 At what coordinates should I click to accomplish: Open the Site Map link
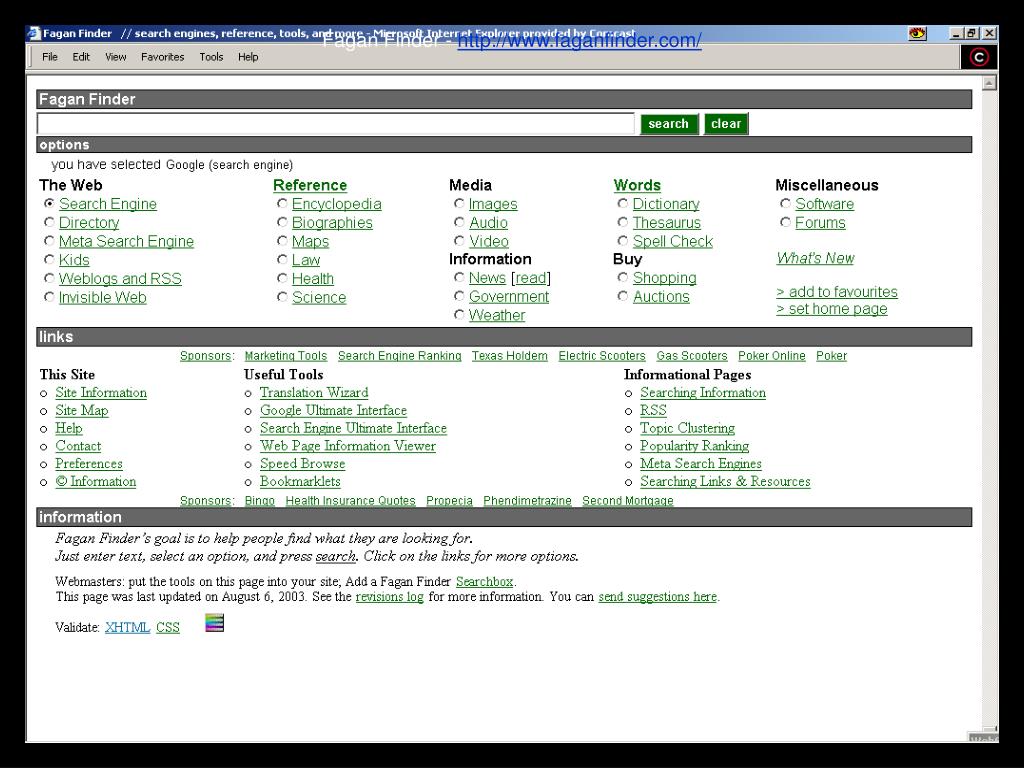tap(82, 410)
